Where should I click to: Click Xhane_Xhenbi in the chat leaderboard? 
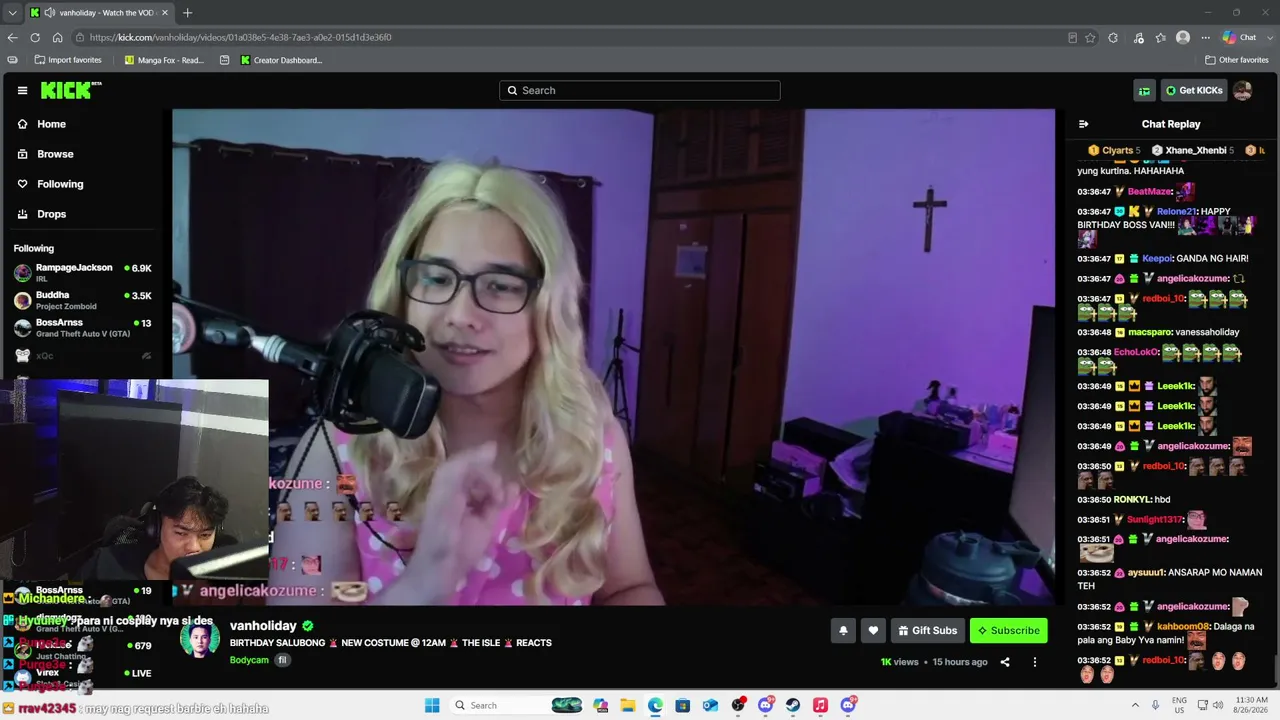(x=1195, y=150)
